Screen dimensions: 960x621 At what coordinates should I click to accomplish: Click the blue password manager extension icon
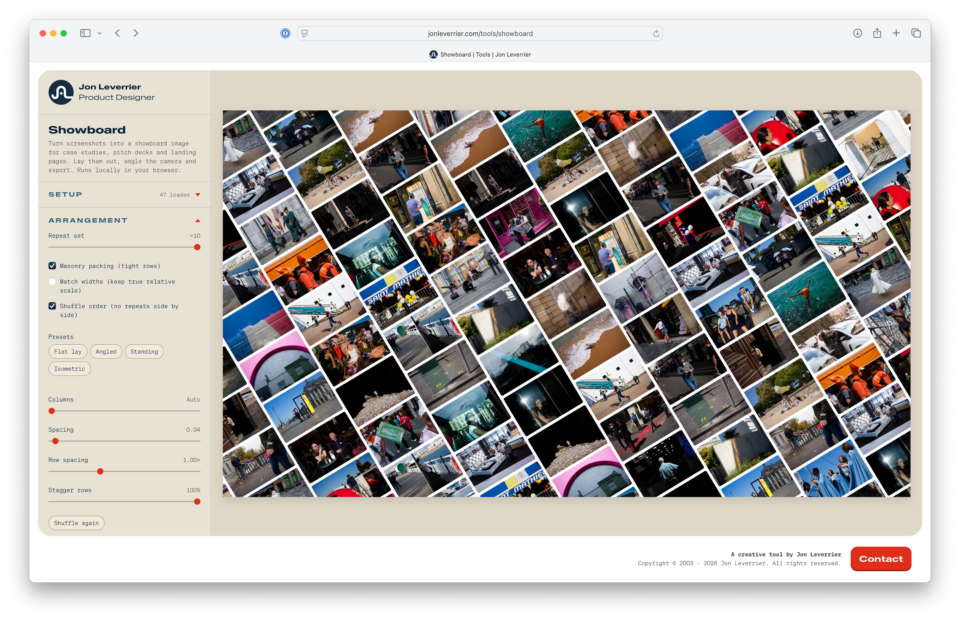tap(285, 34)
